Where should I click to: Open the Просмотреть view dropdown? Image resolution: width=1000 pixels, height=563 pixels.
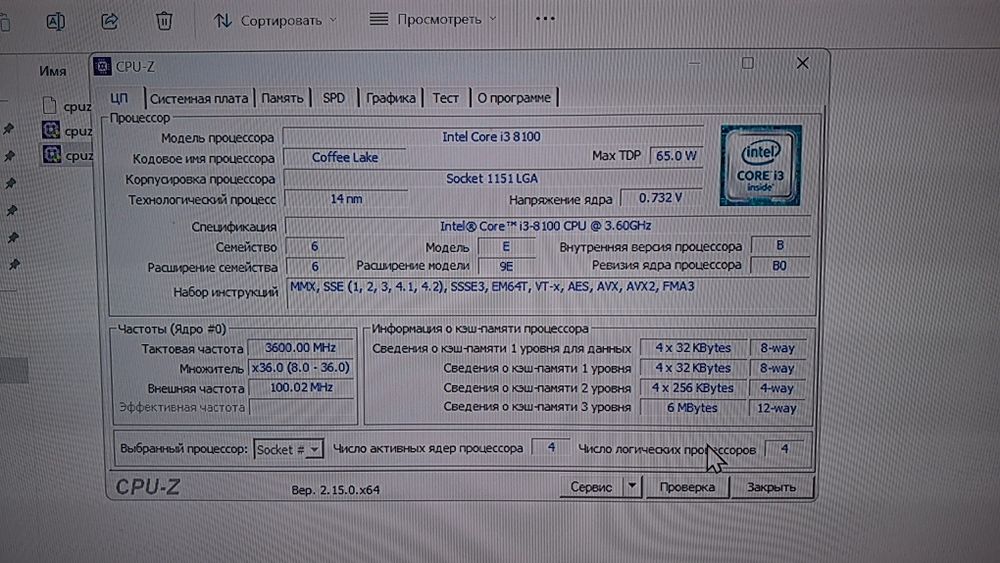[432, 20]
